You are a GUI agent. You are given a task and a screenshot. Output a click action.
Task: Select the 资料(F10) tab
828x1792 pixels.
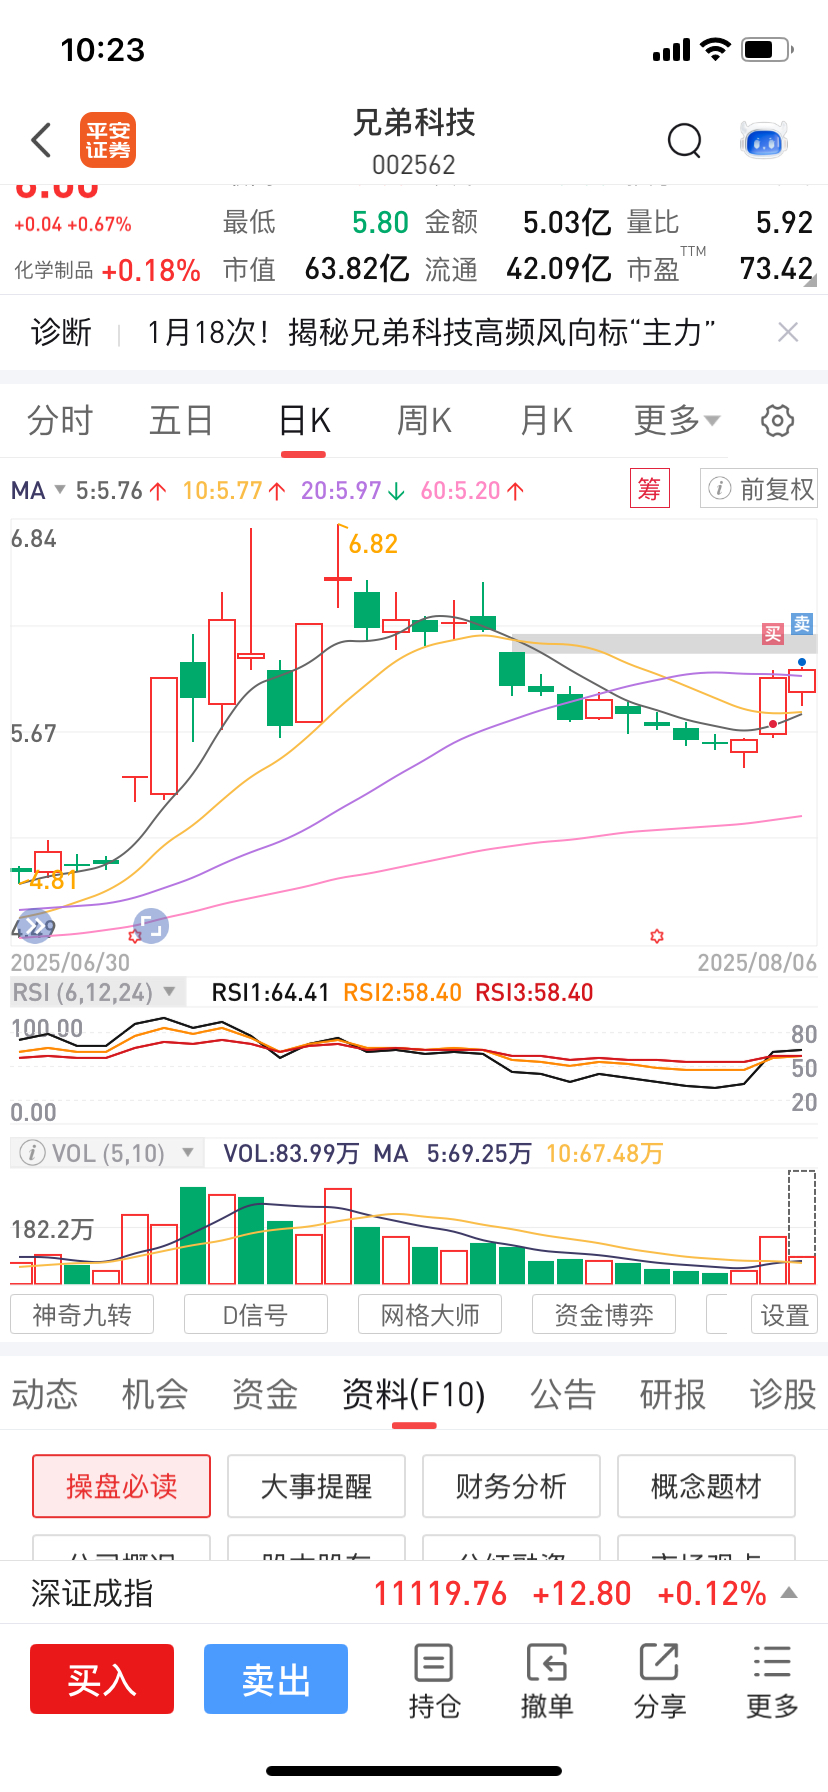pos(414,1394)
